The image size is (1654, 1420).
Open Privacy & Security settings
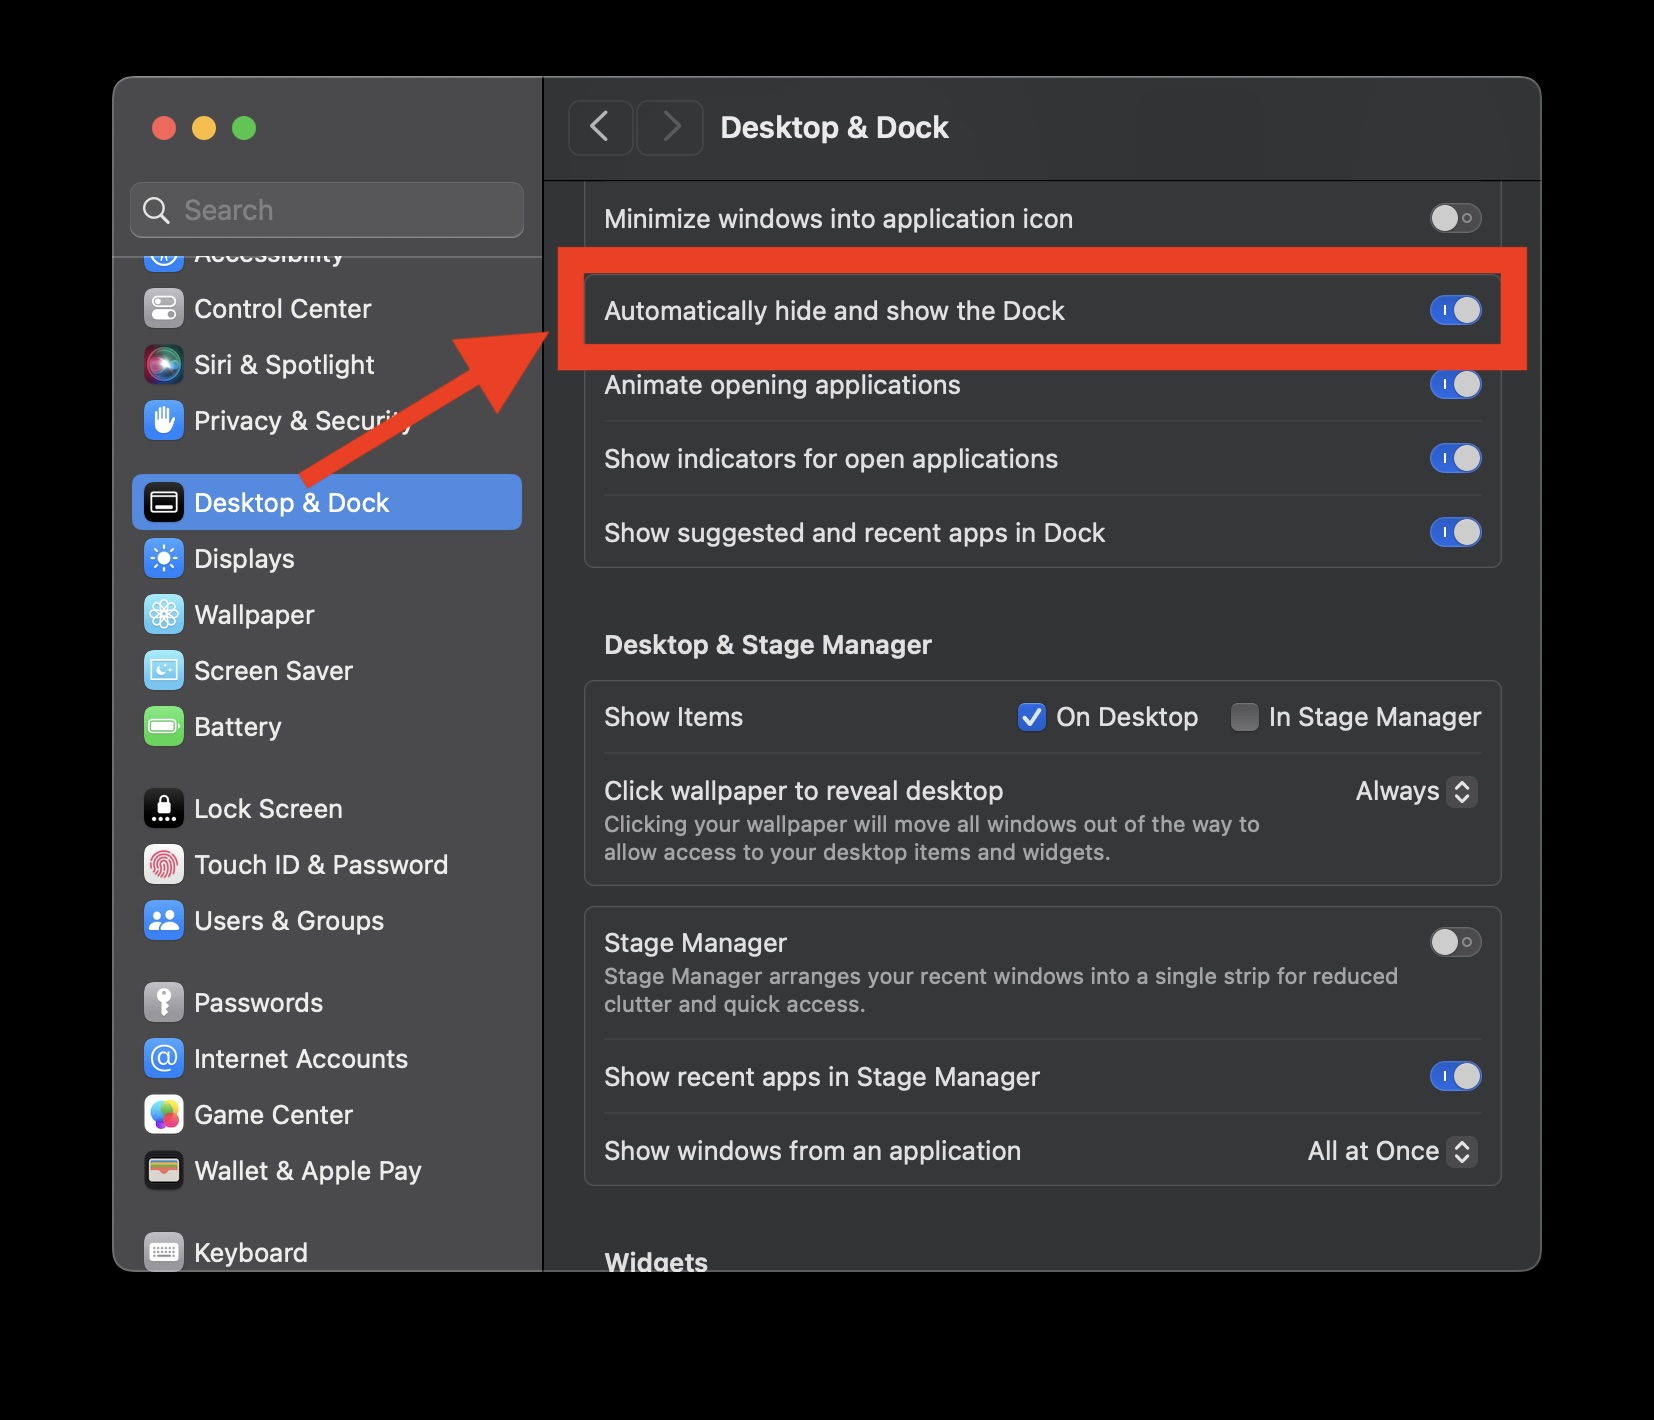[x=300, y=420]
